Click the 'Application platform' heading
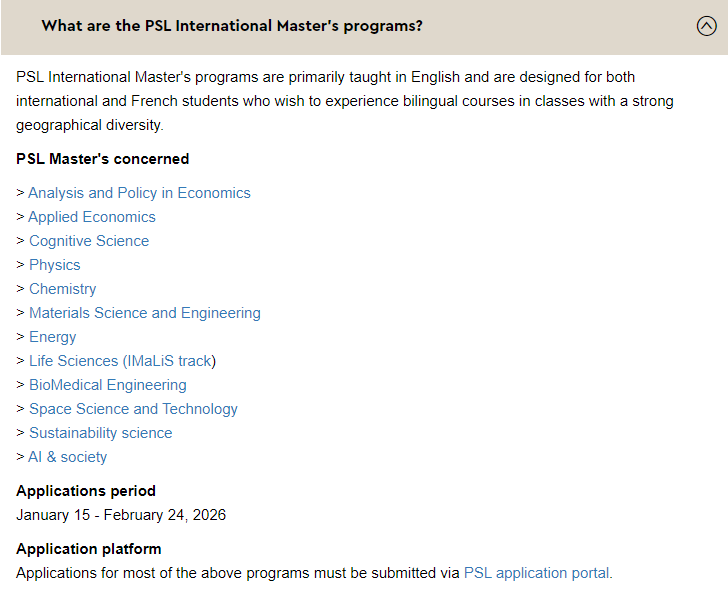Viewport: 728px width, 596px height. (89, 549)
